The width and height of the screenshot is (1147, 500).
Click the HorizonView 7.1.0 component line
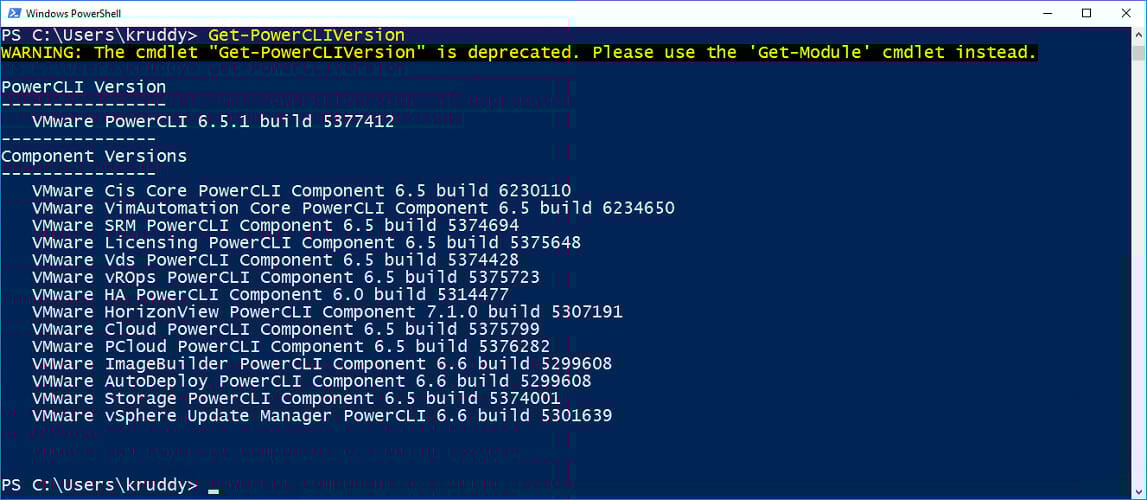[327, 312]
